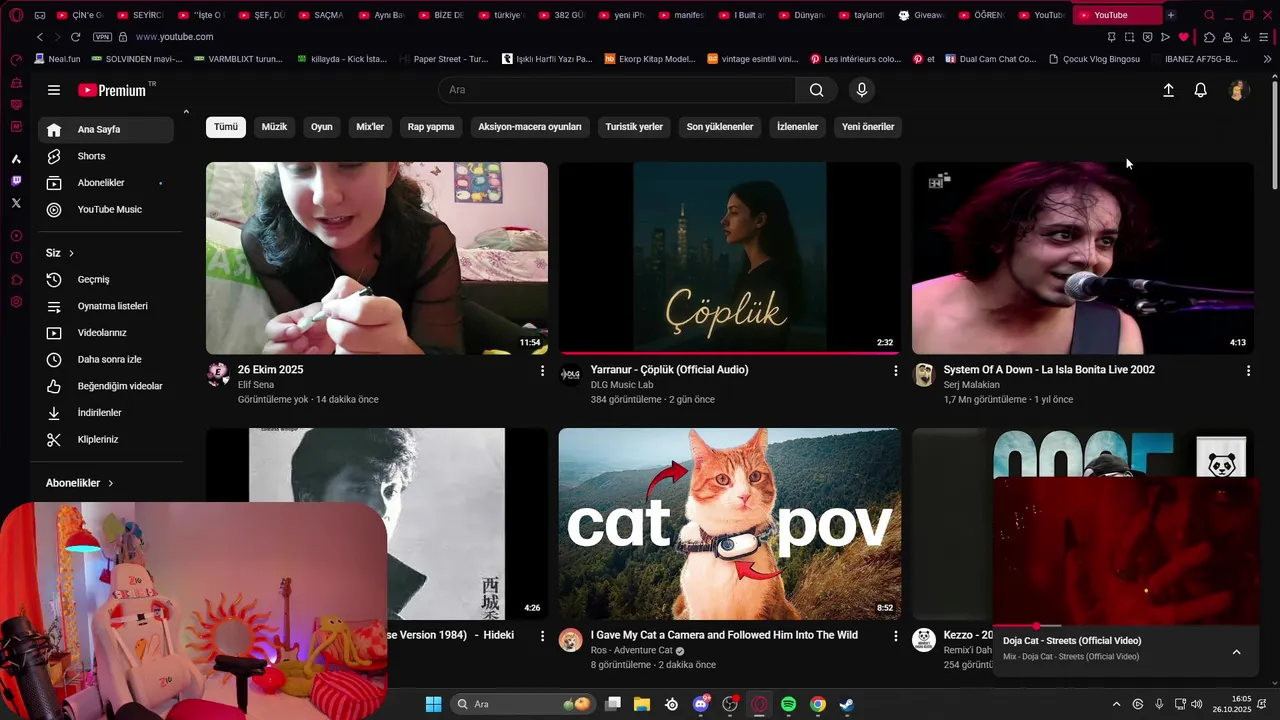Screen dimensions: 1280x720
Task: Open X (Twitter) in Opera sidebar
Action: [16, 203]
